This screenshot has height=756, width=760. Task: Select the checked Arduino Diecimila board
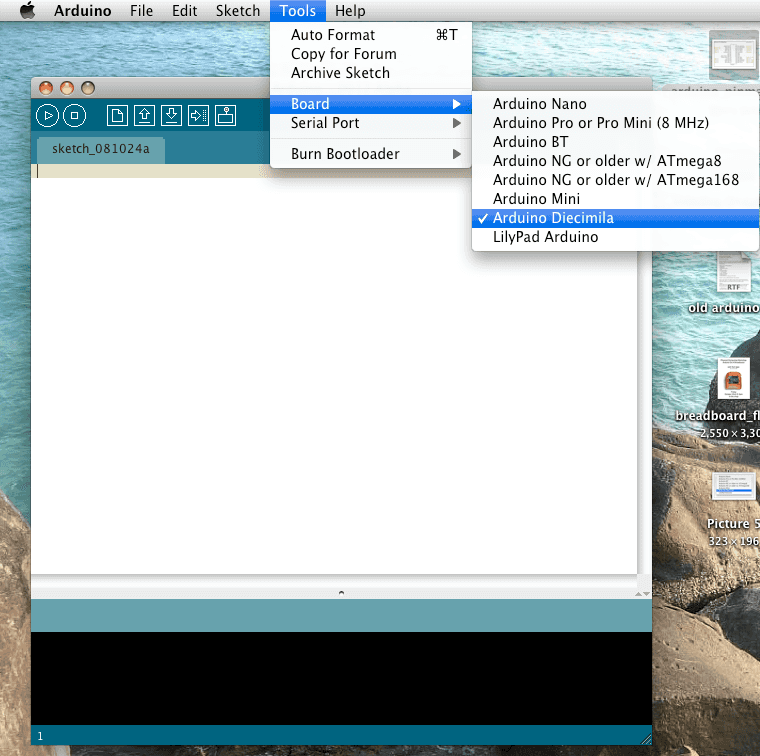pyautogui.click(x=553, y=218)
